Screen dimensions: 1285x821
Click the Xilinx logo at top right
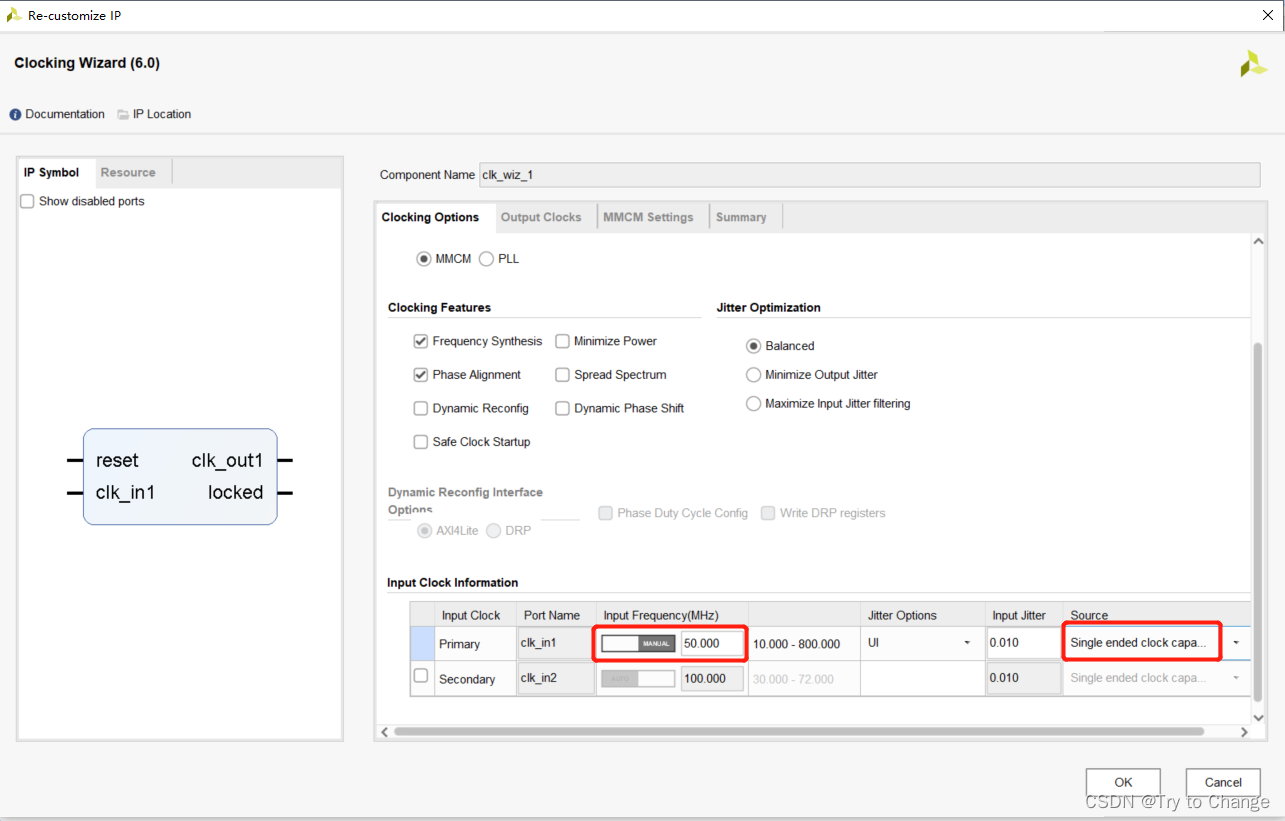pyautogui.click(x=1253, y=63)
